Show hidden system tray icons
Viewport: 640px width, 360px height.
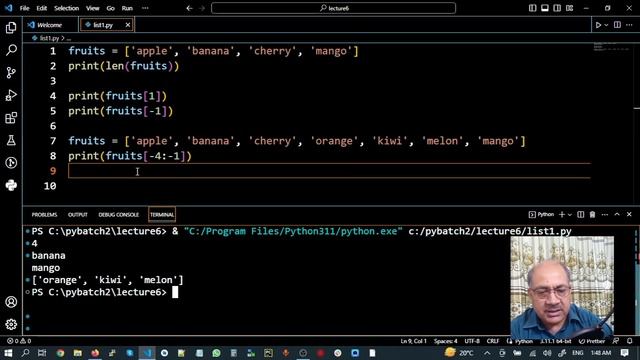click(x=487, y=353)
